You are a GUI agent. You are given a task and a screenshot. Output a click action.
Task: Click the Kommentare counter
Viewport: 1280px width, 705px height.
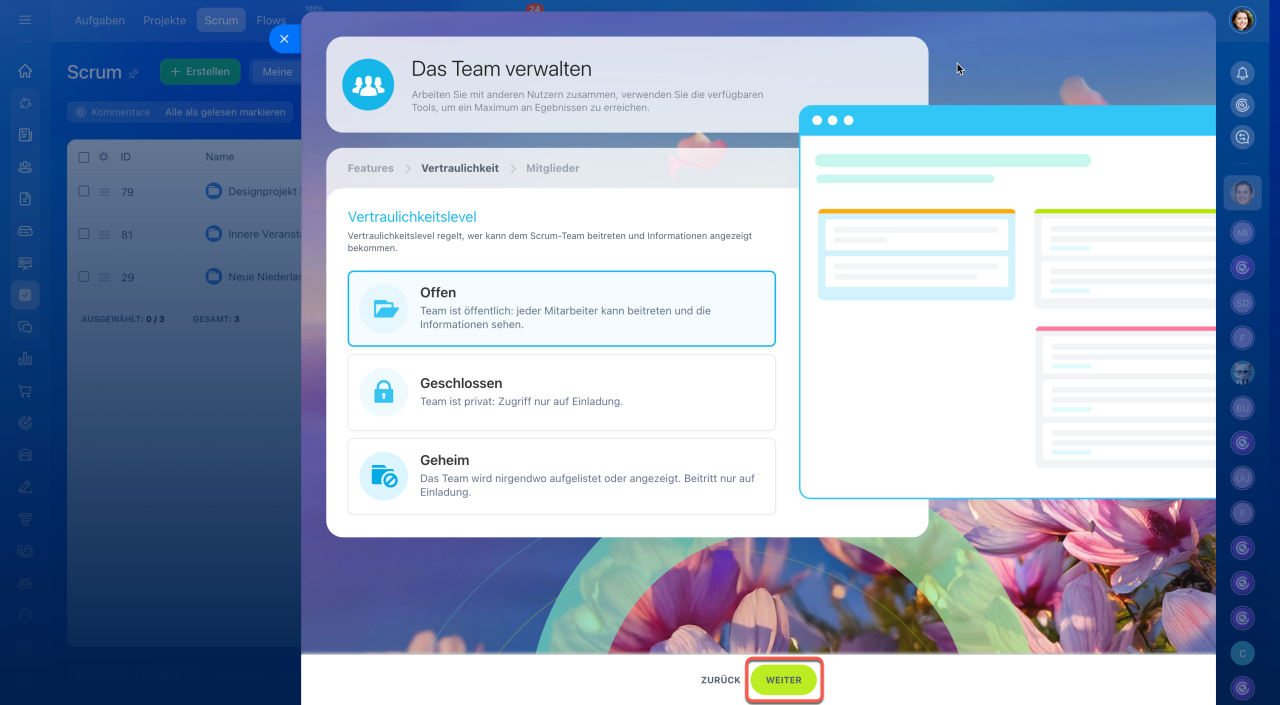pos(112,112)
